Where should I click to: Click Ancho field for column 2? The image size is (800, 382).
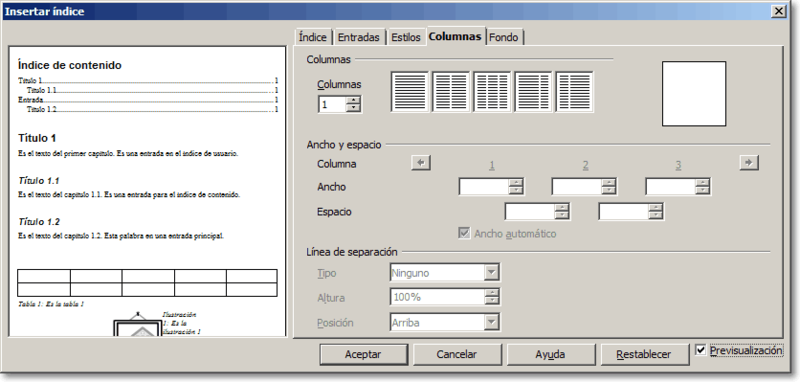pyautogui.click(x=576, y=187)
